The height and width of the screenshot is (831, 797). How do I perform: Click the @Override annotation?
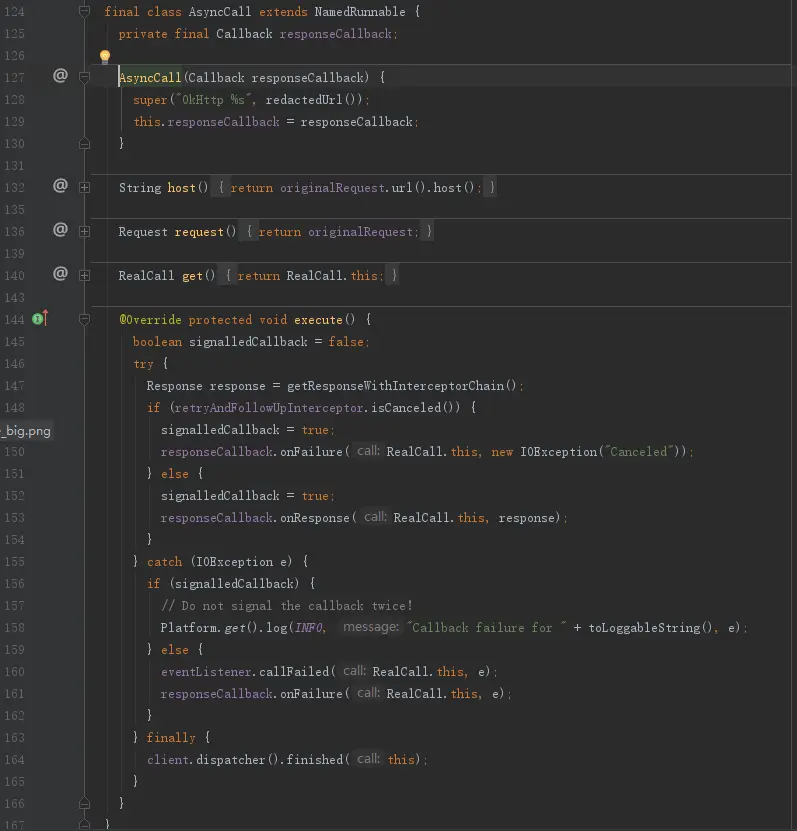150,320
